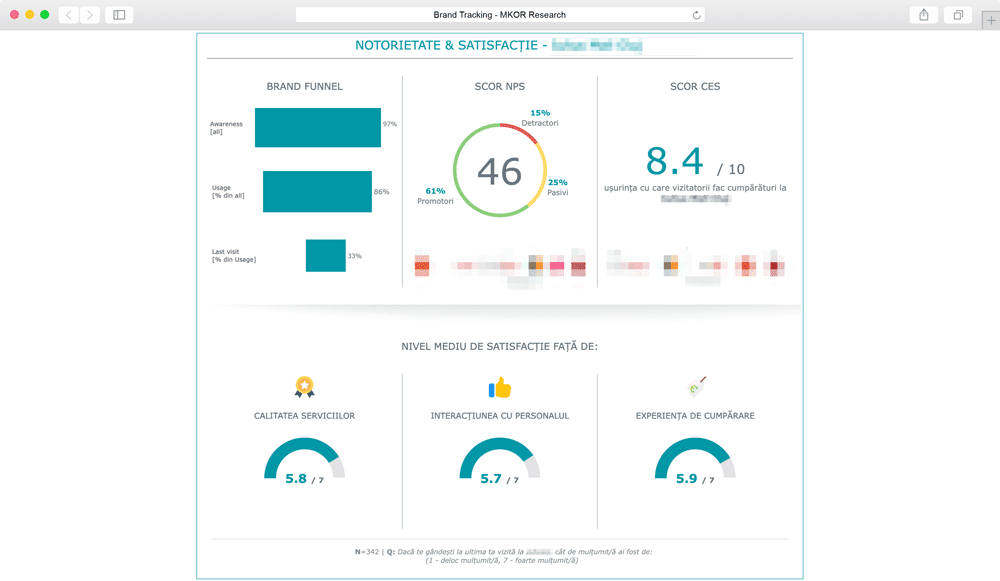Toggle the Safari sidebar button
Viewport: 1000px width, 581px height.
[x=119, y=15]
